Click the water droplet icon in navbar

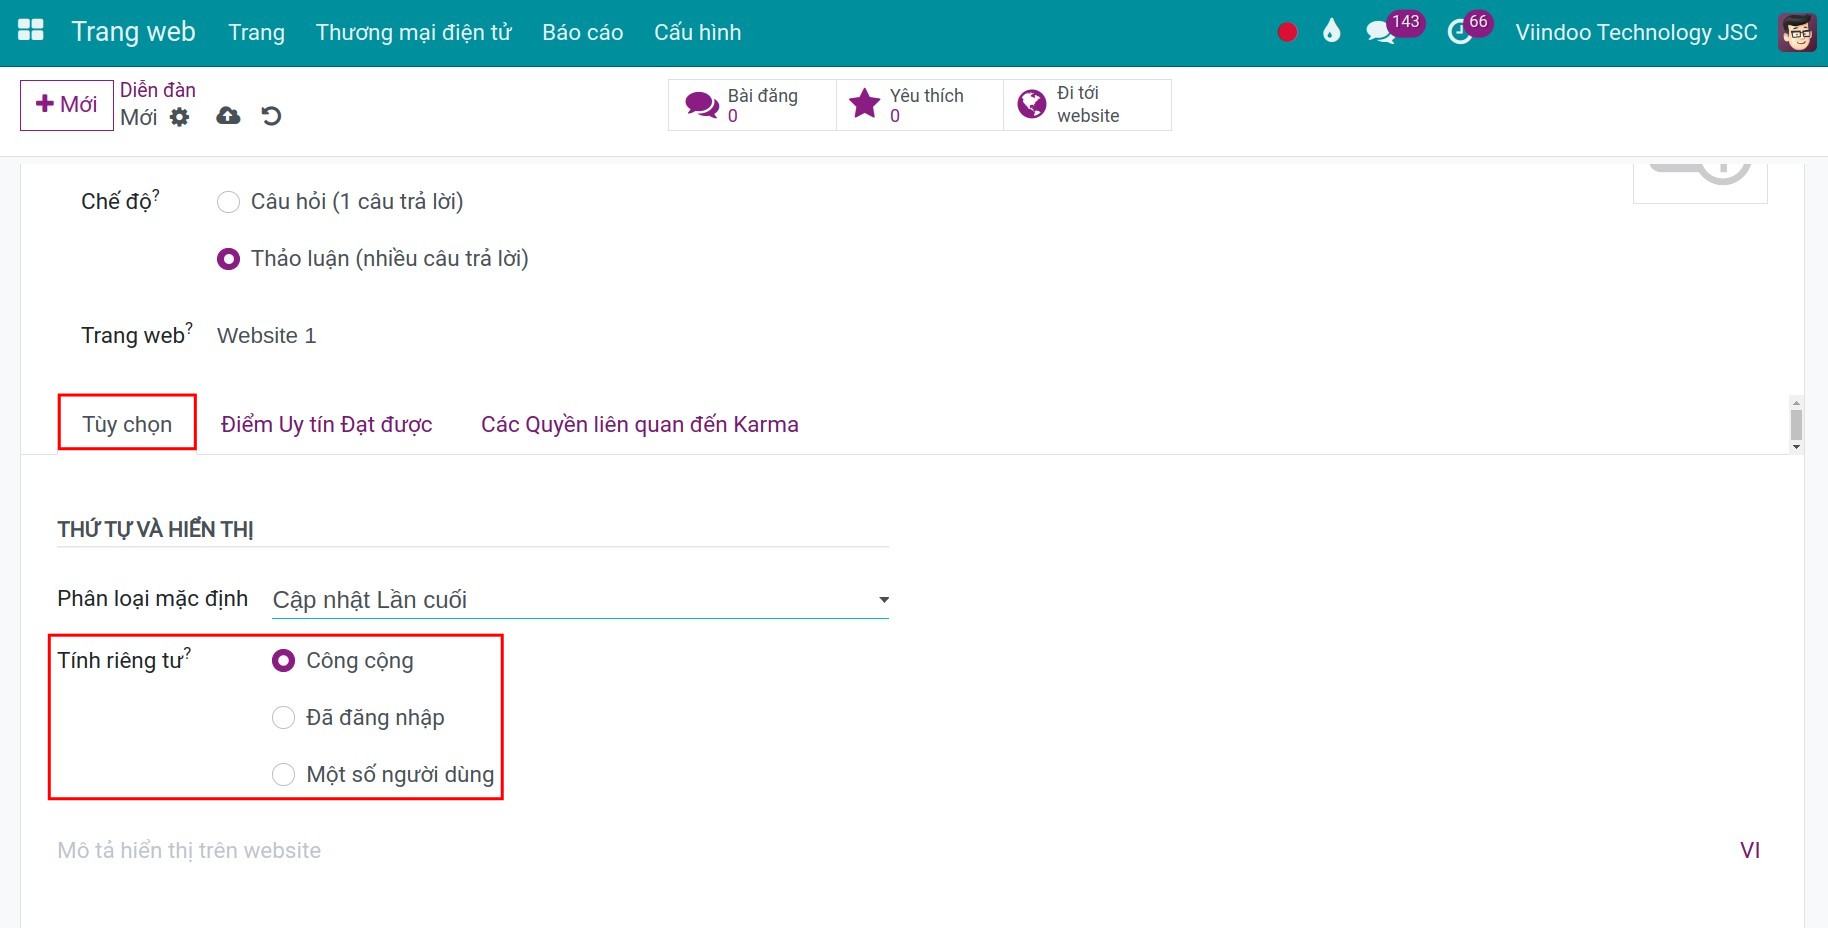[1331, 31]
